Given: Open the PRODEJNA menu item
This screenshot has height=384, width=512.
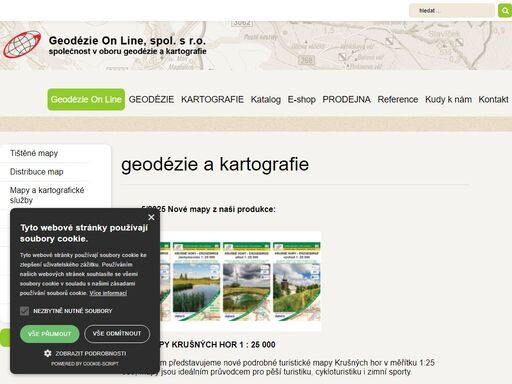Looking at the screenshot, I should point(347,99).
